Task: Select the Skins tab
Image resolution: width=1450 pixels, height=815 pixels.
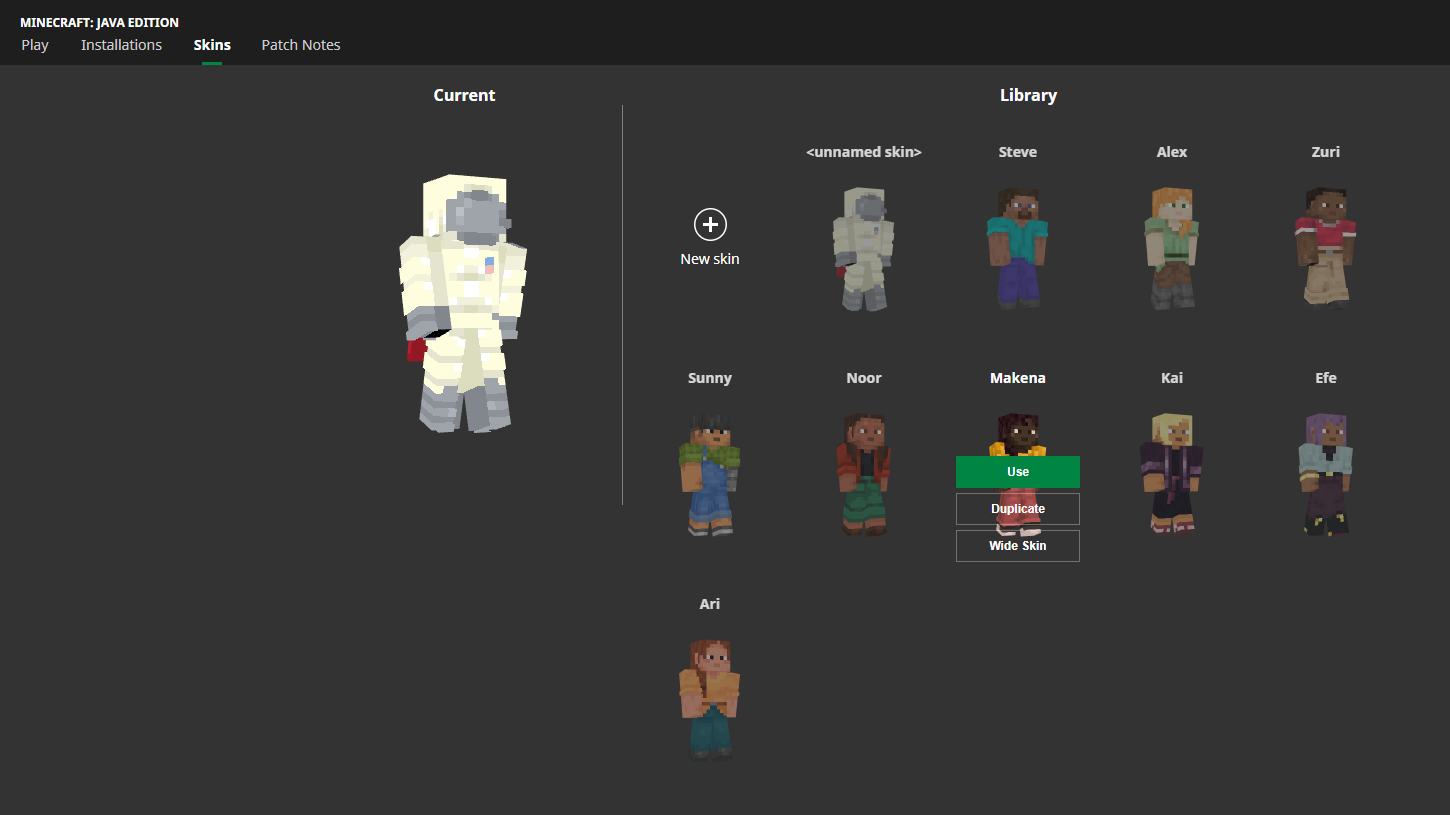Action: 211,44
